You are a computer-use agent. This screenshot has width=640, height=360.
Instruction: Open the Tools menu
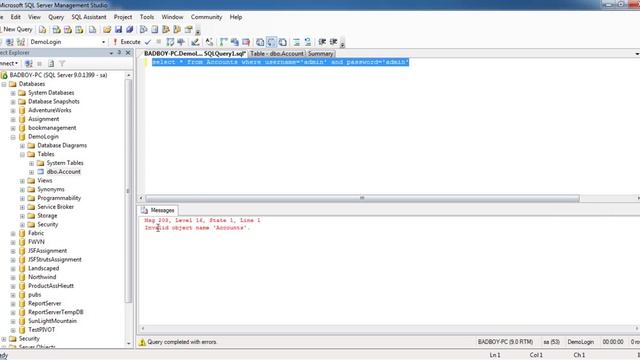147,17
